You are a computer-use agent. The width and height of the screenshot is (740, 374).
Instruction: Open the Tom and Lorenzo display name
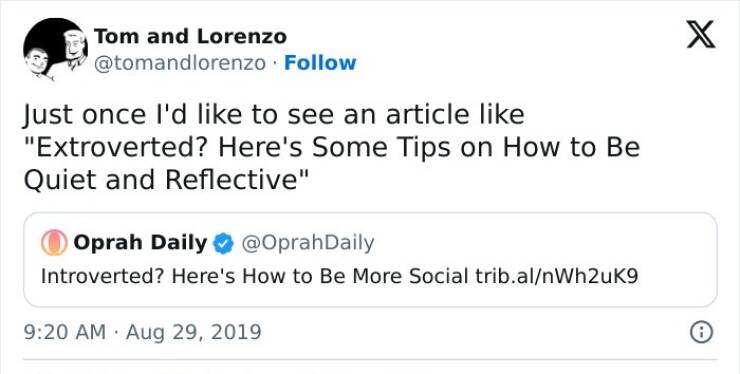point(190,36)
